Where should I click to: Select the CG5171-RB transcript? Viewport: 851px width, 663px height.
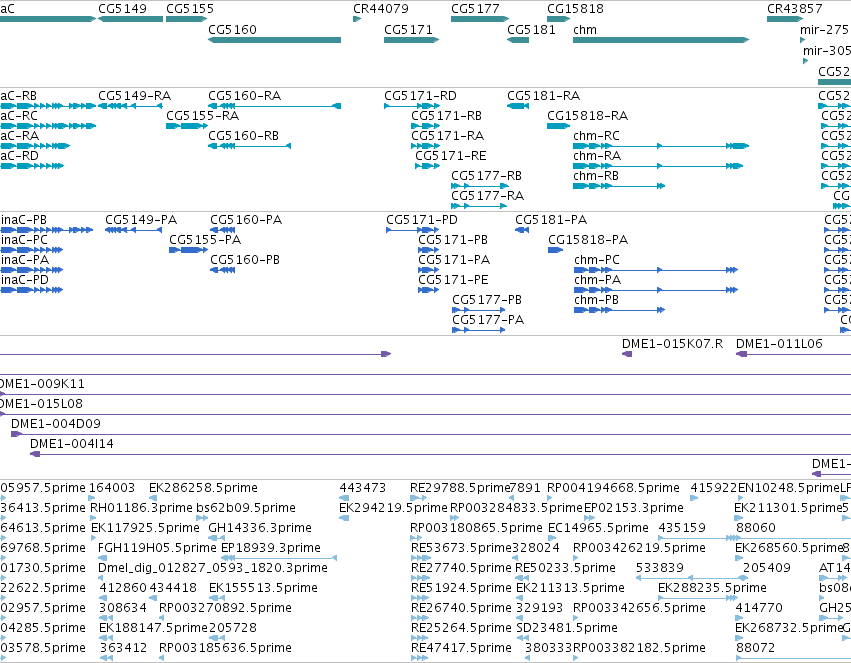tap(425, 126)
